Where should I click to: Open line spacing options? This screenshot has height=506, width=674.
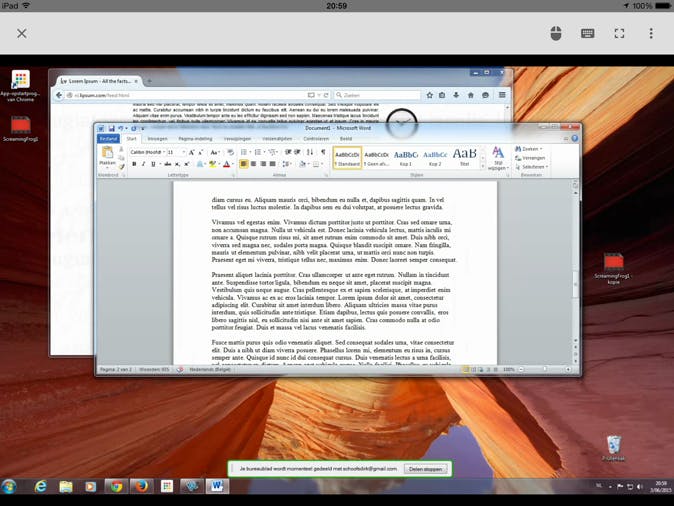pos(287,164)
